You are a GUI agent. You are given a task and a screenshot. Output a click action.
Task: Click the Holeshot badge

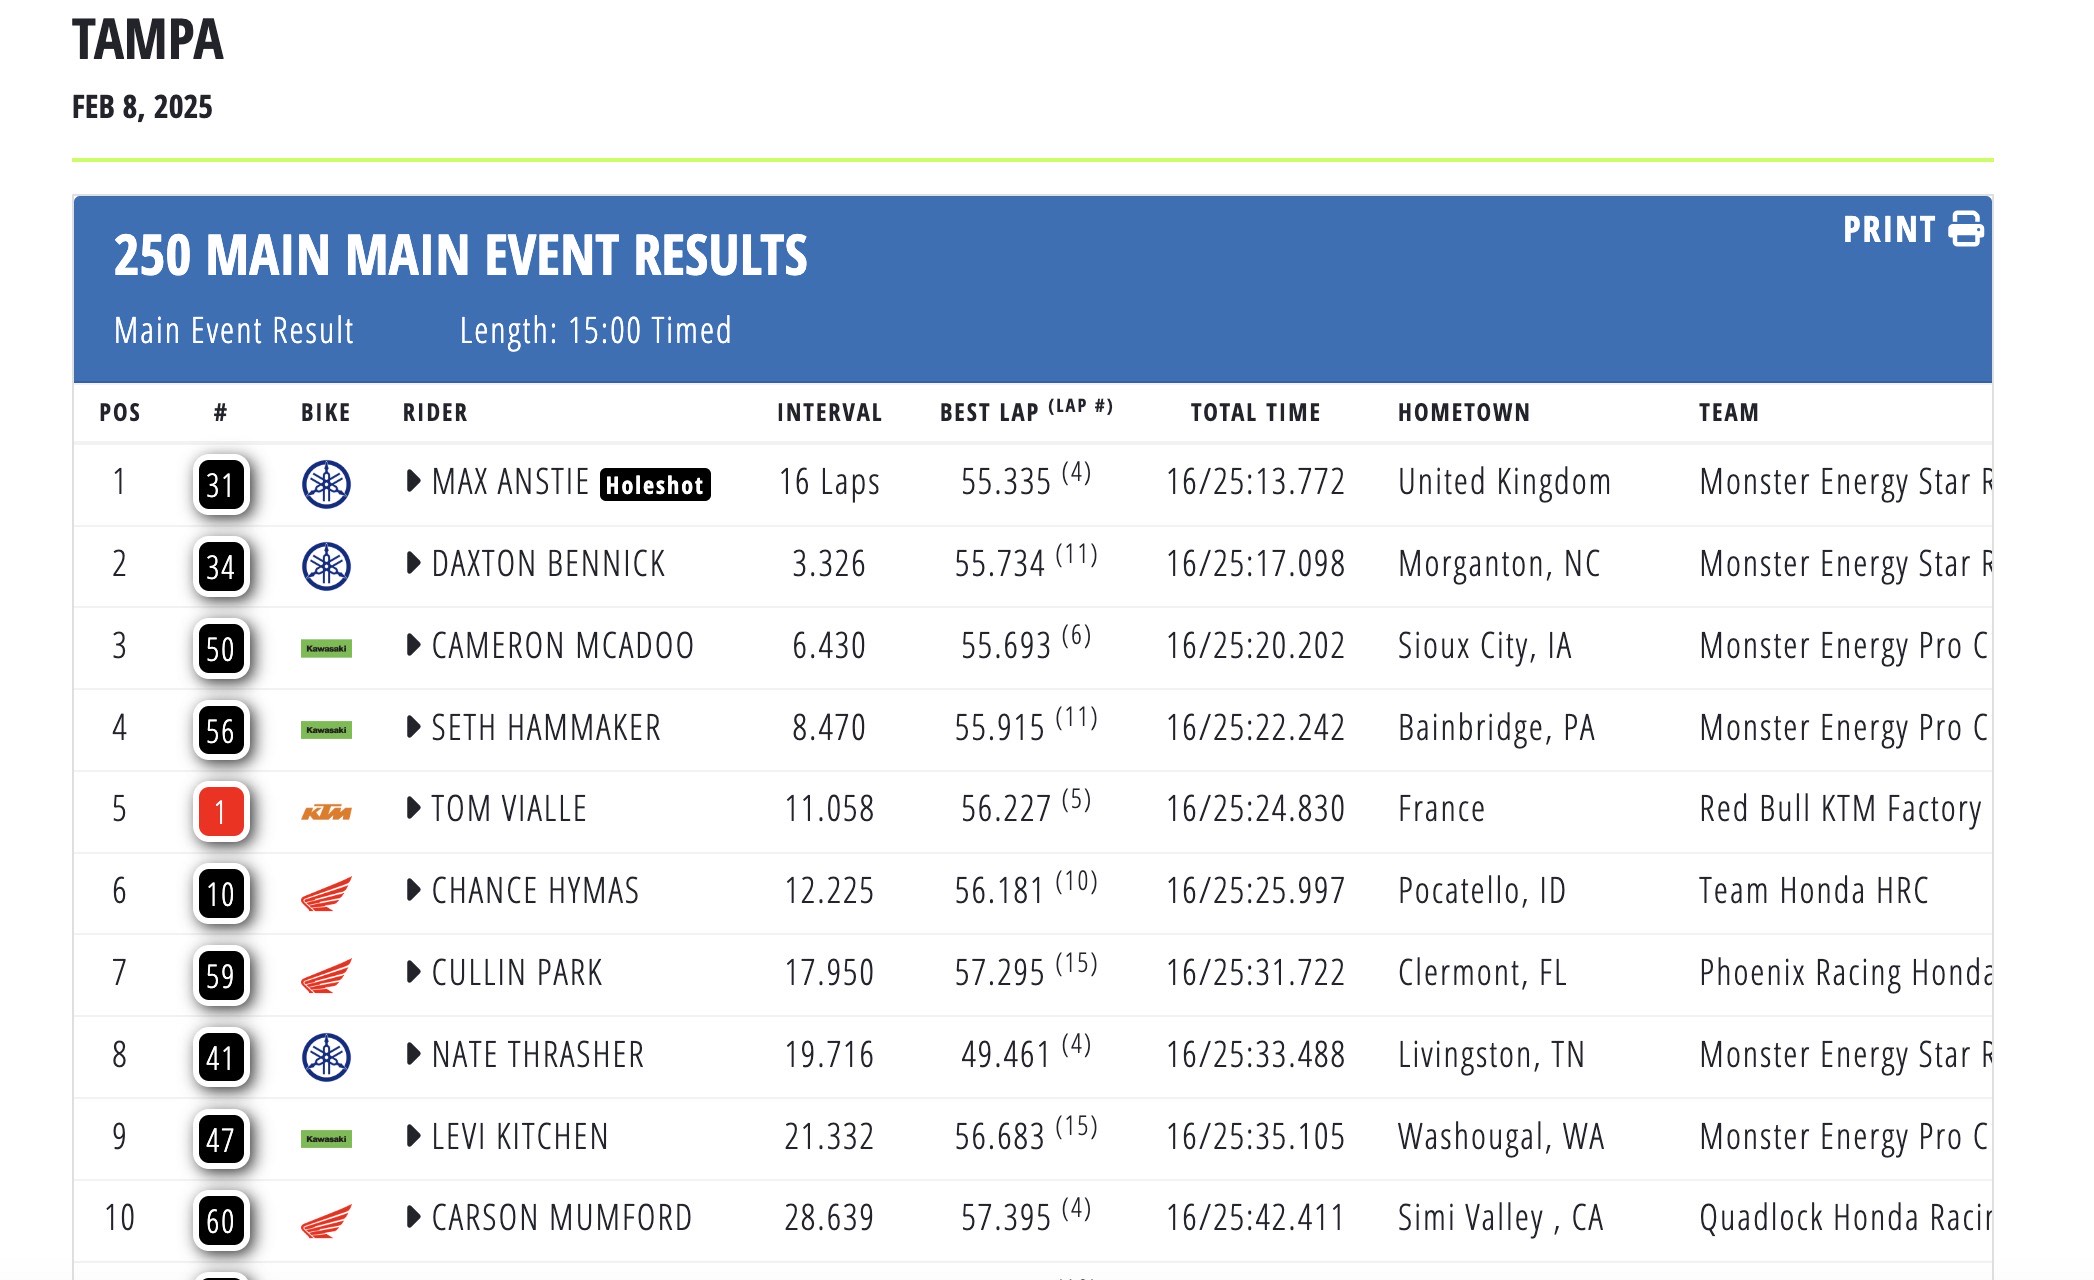coord(655,485)
